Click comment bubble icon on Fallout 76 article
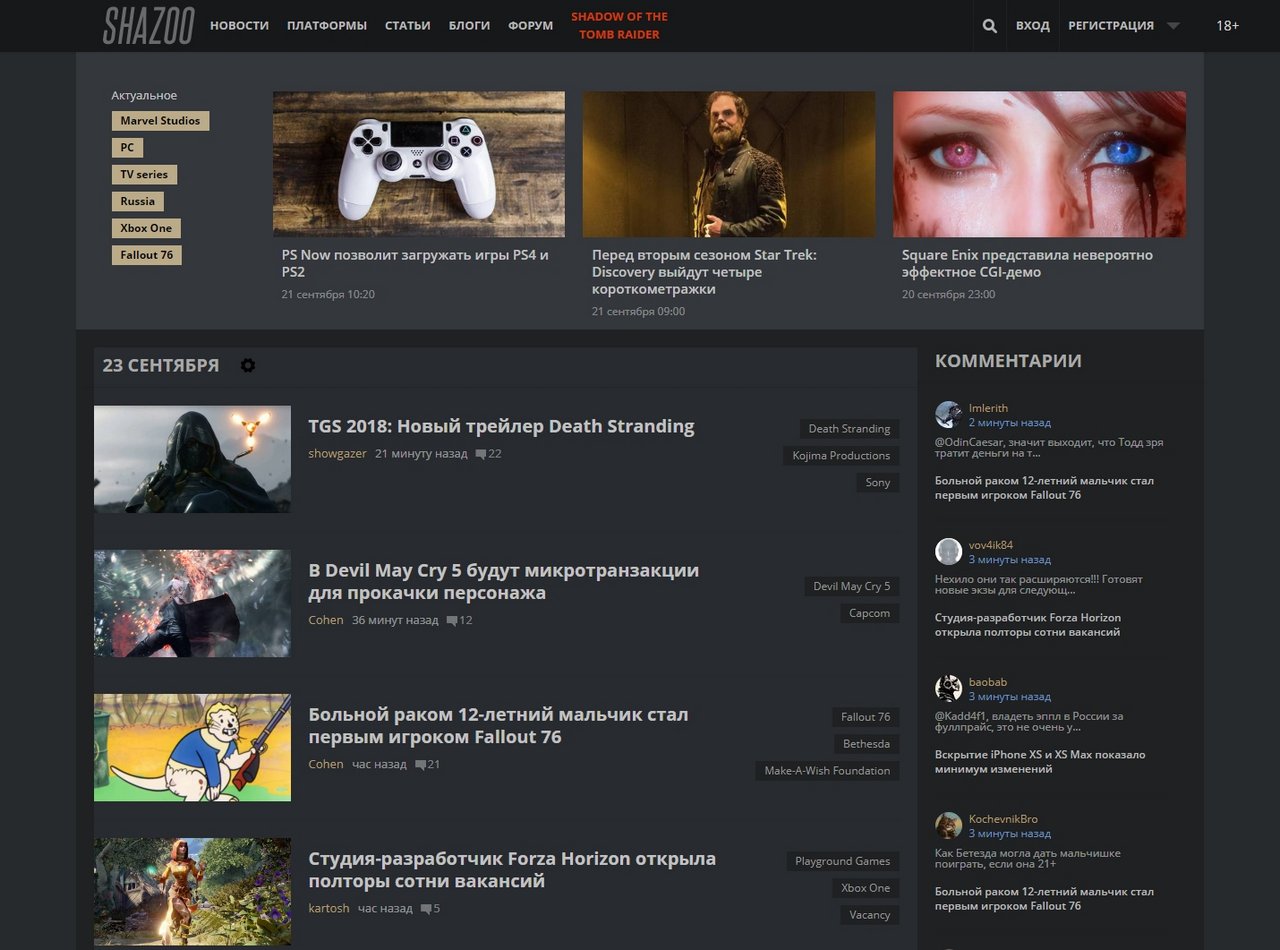Screen dimensions: 1280x950 tap(420, 764)
